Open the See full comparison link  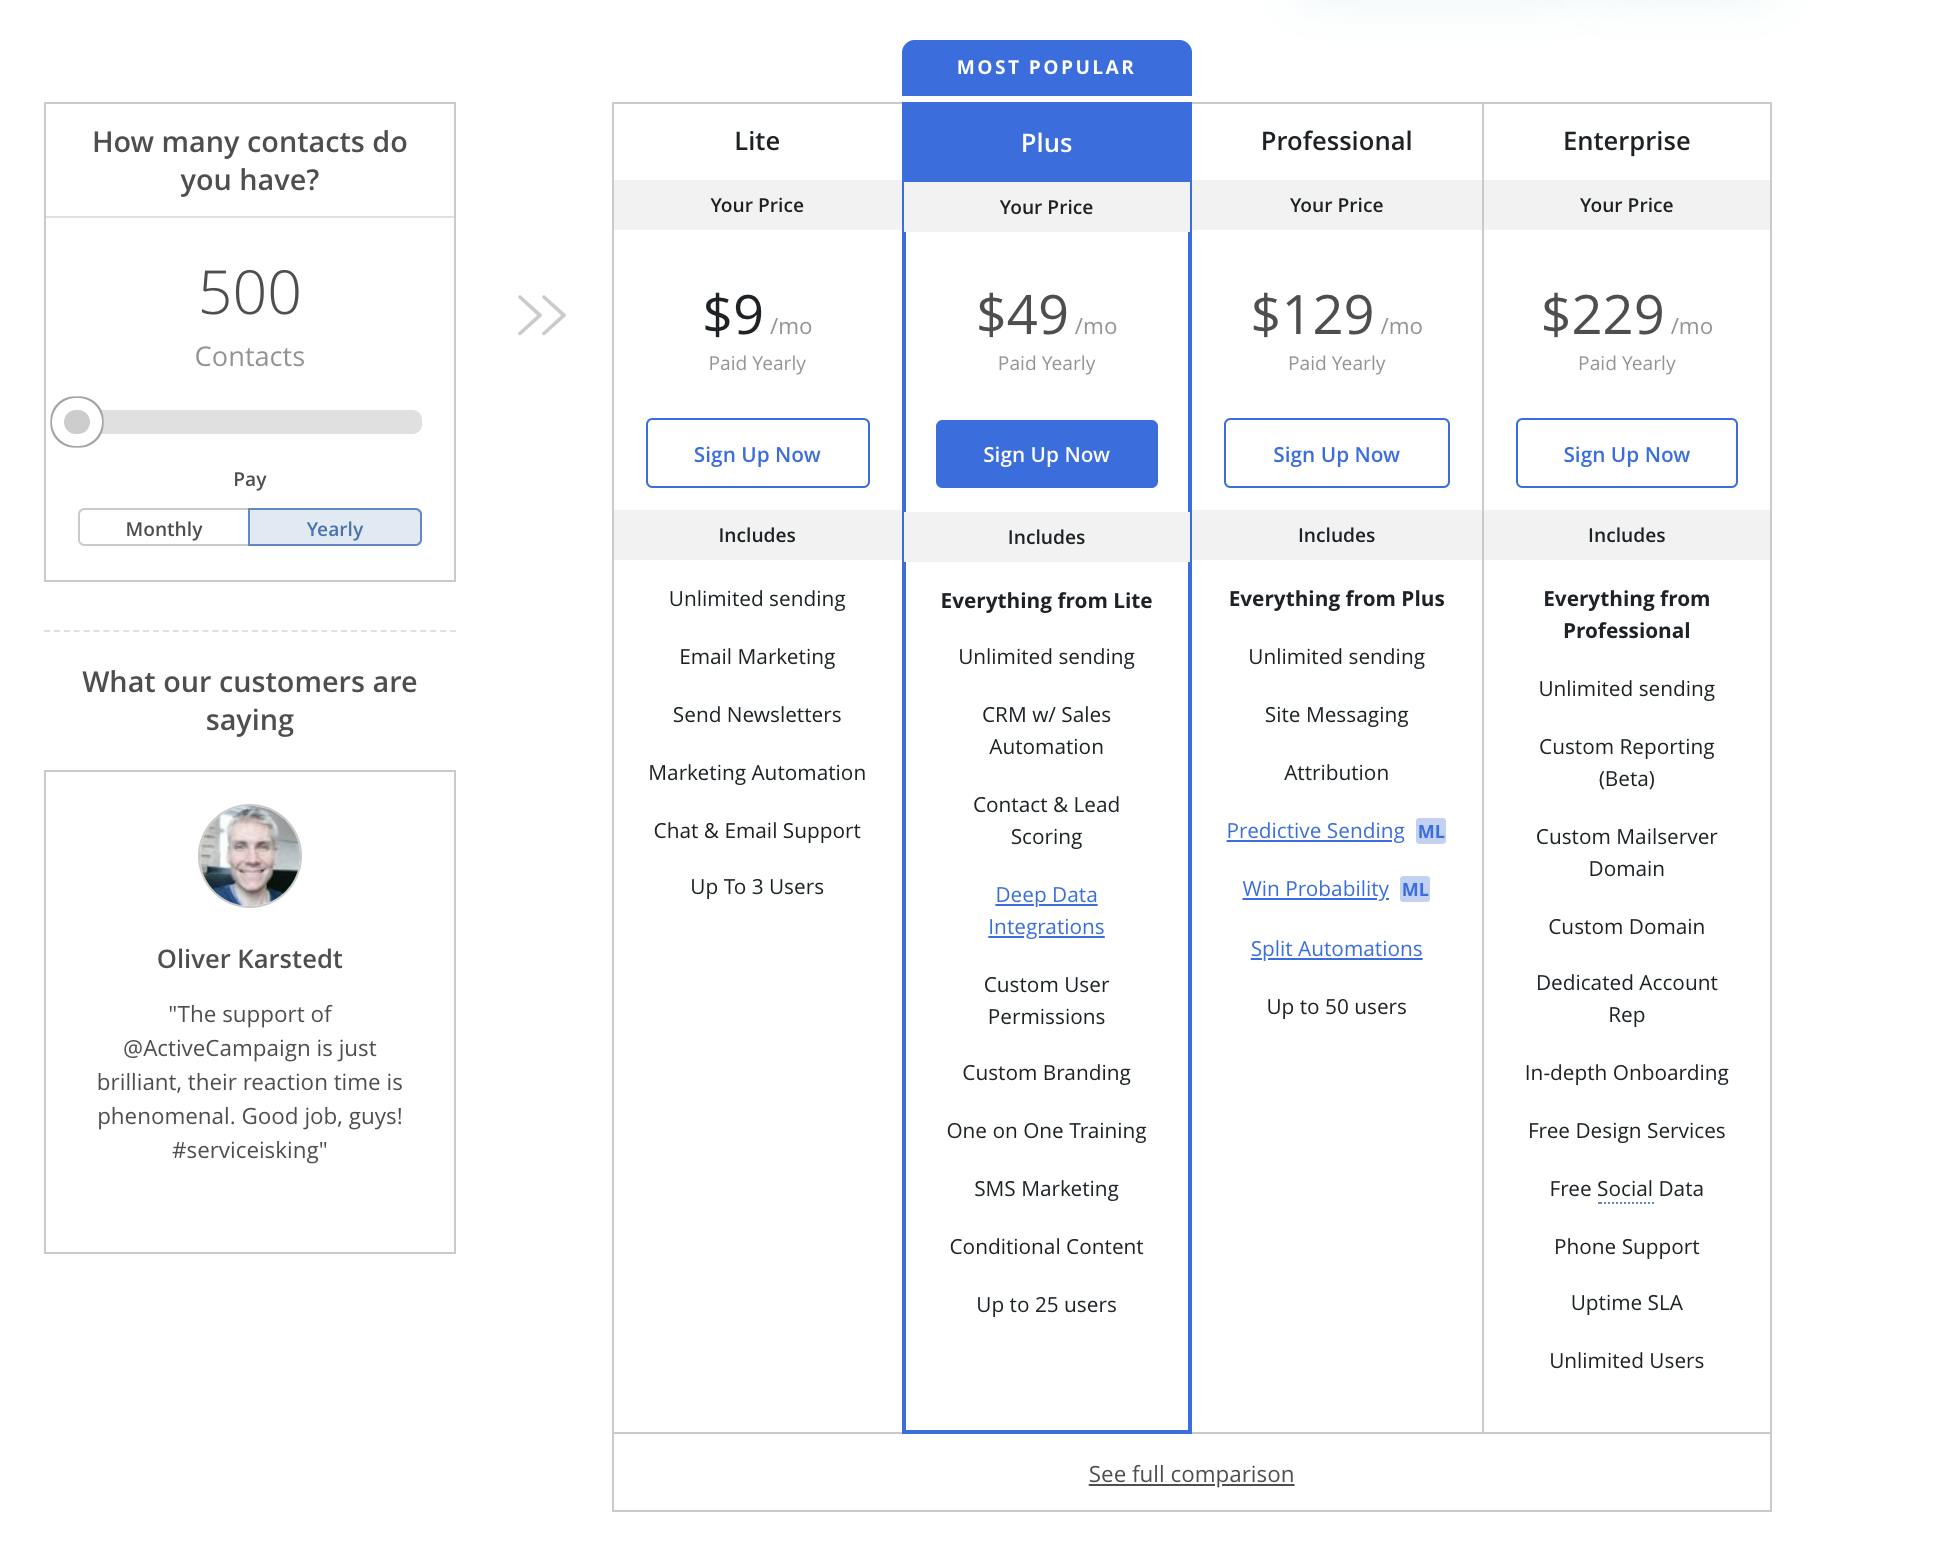[1191, 1474]
